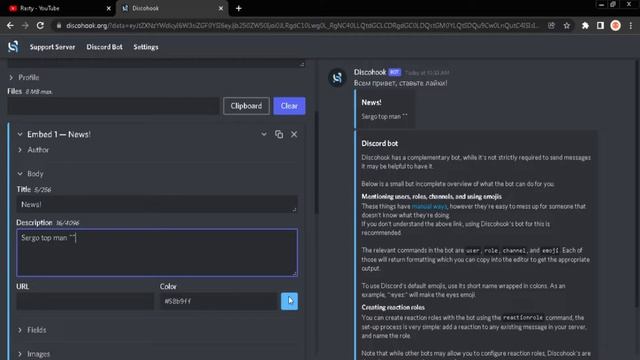Open the Settings menu item
640x360 pixels.
146,47
